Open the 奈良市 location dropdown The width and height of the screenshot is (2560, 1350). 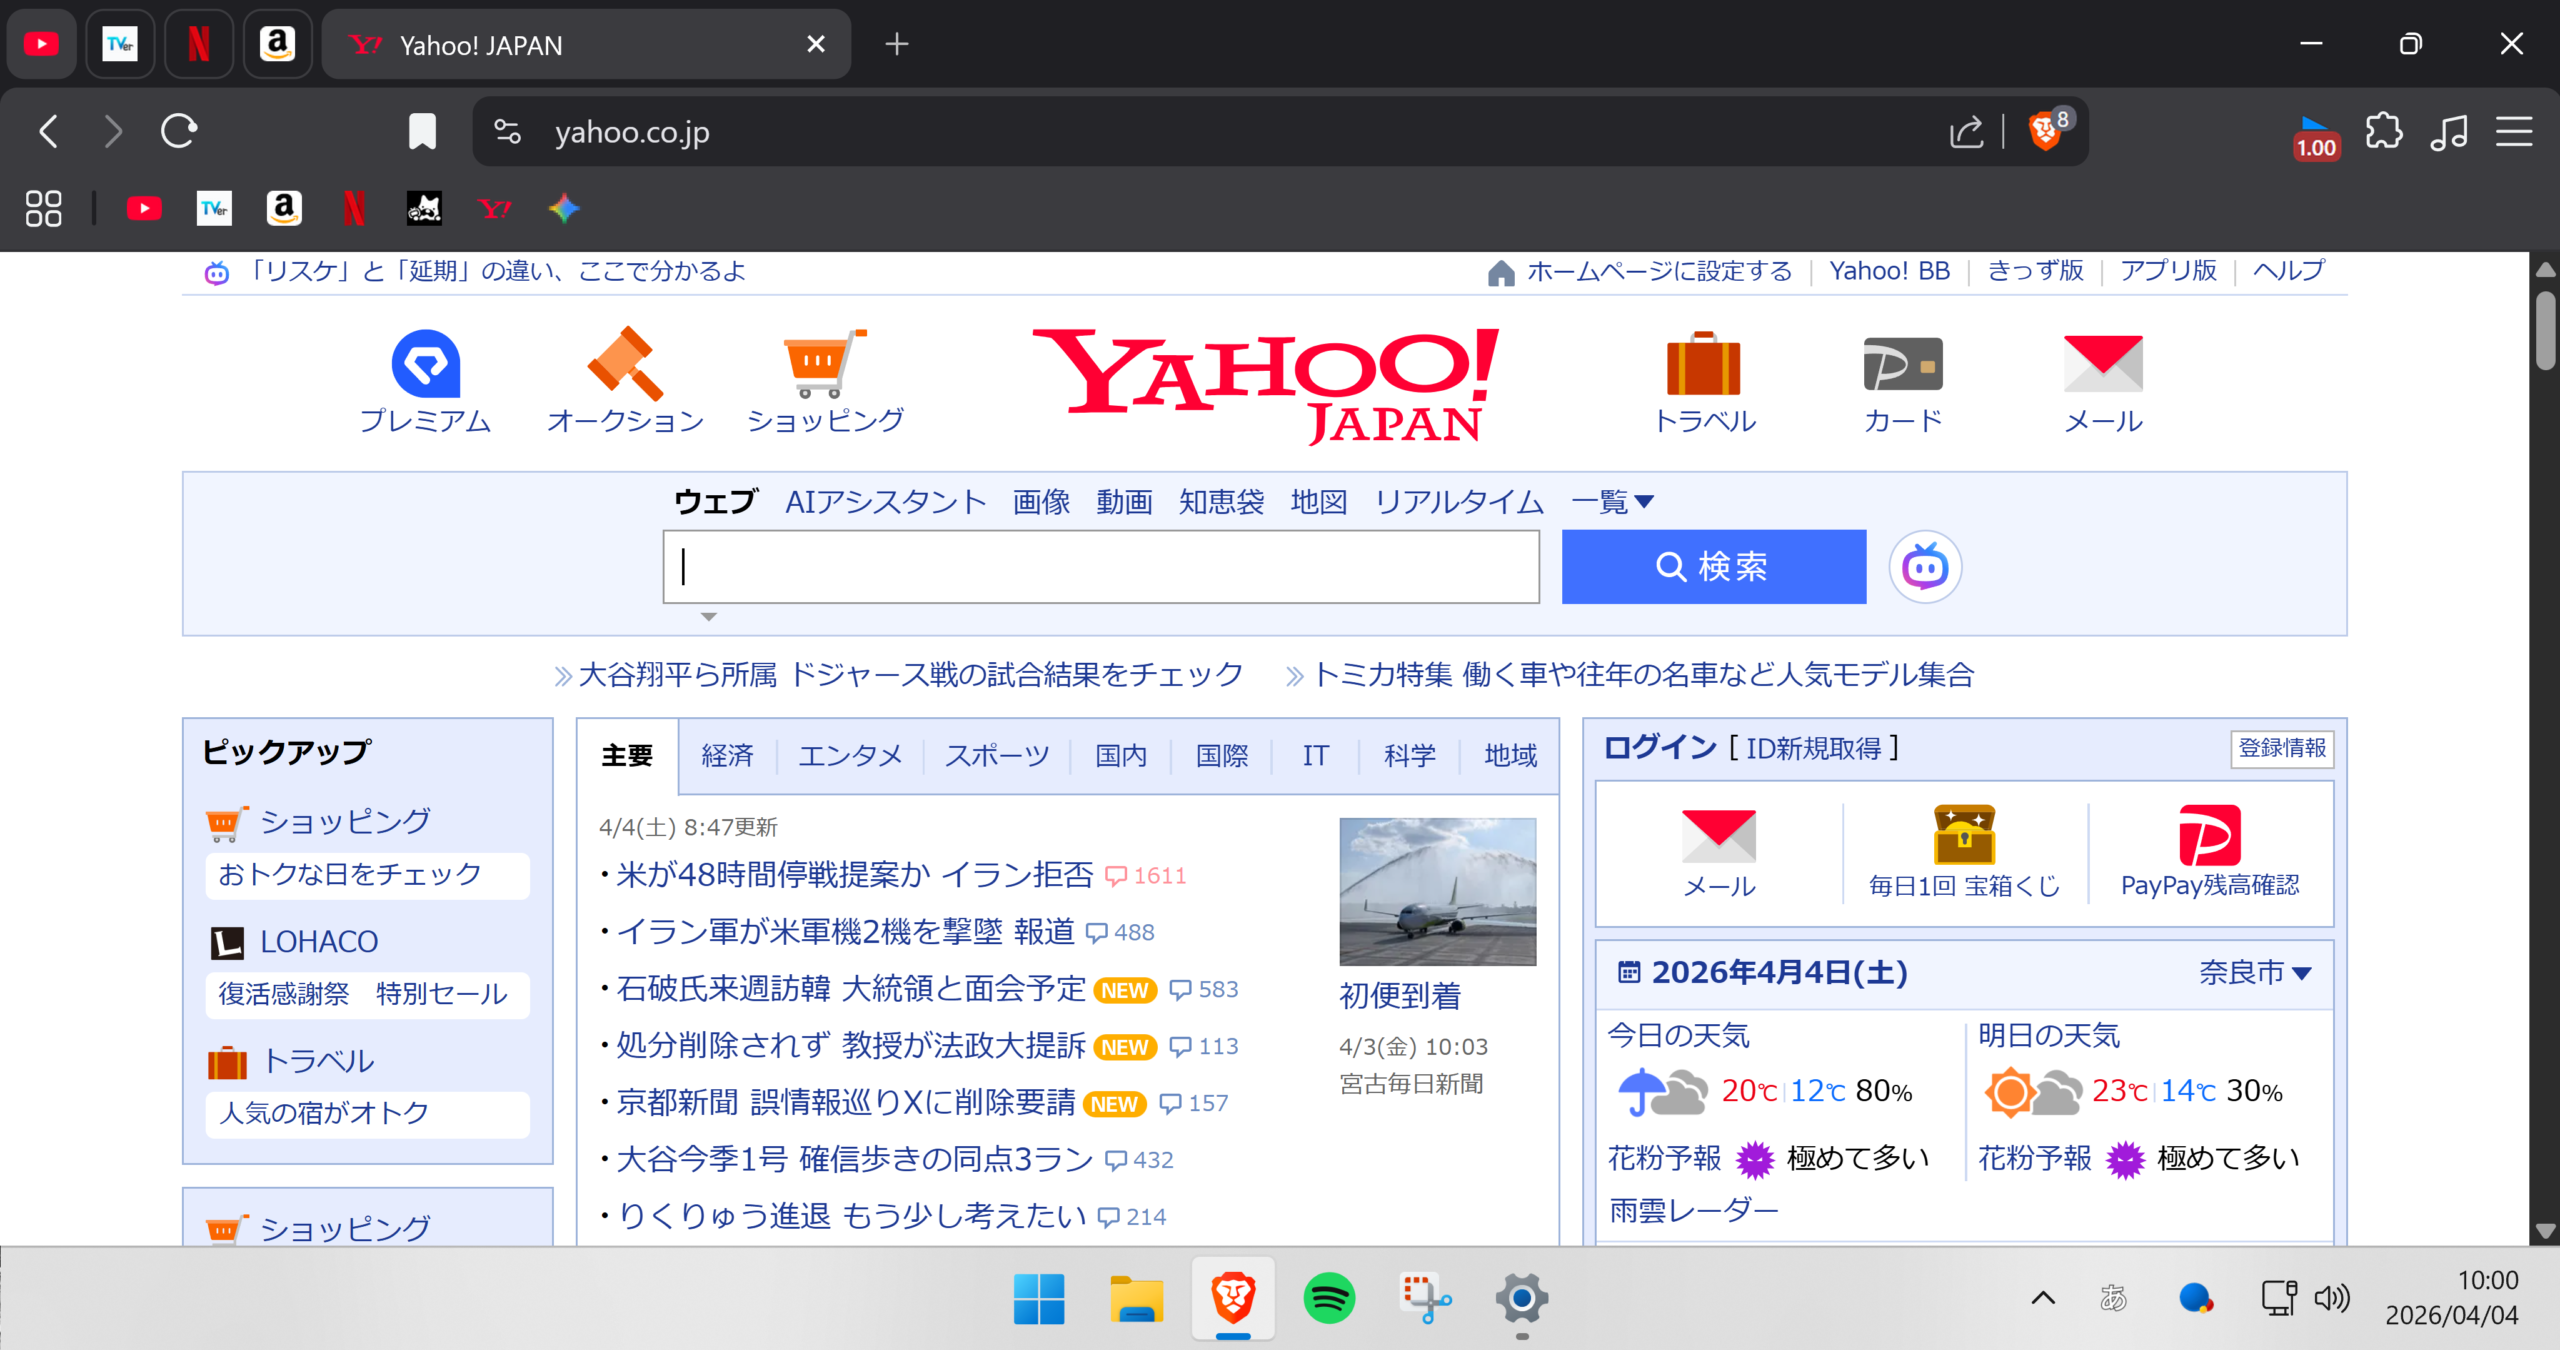click(2255, 972)
